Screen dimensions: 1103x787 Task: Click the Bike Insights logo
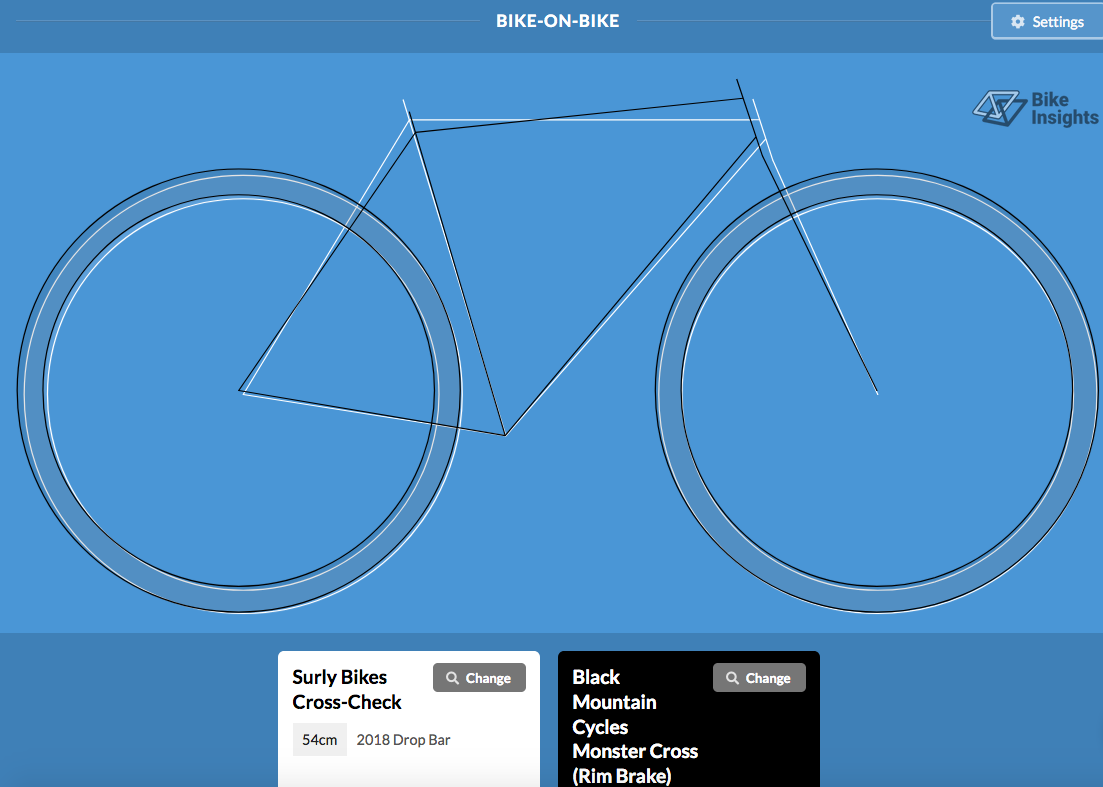[x=1035, y=109]
